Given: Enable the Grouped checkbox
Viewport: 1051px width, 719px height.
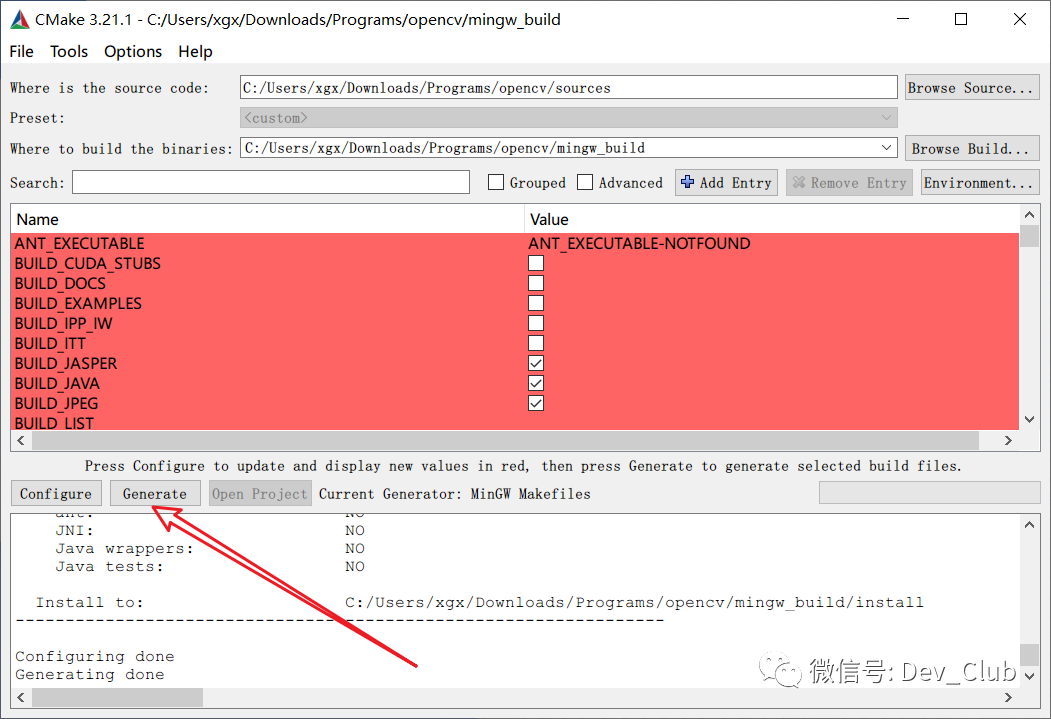Looking at the screenshot, I should pos(496,182).
